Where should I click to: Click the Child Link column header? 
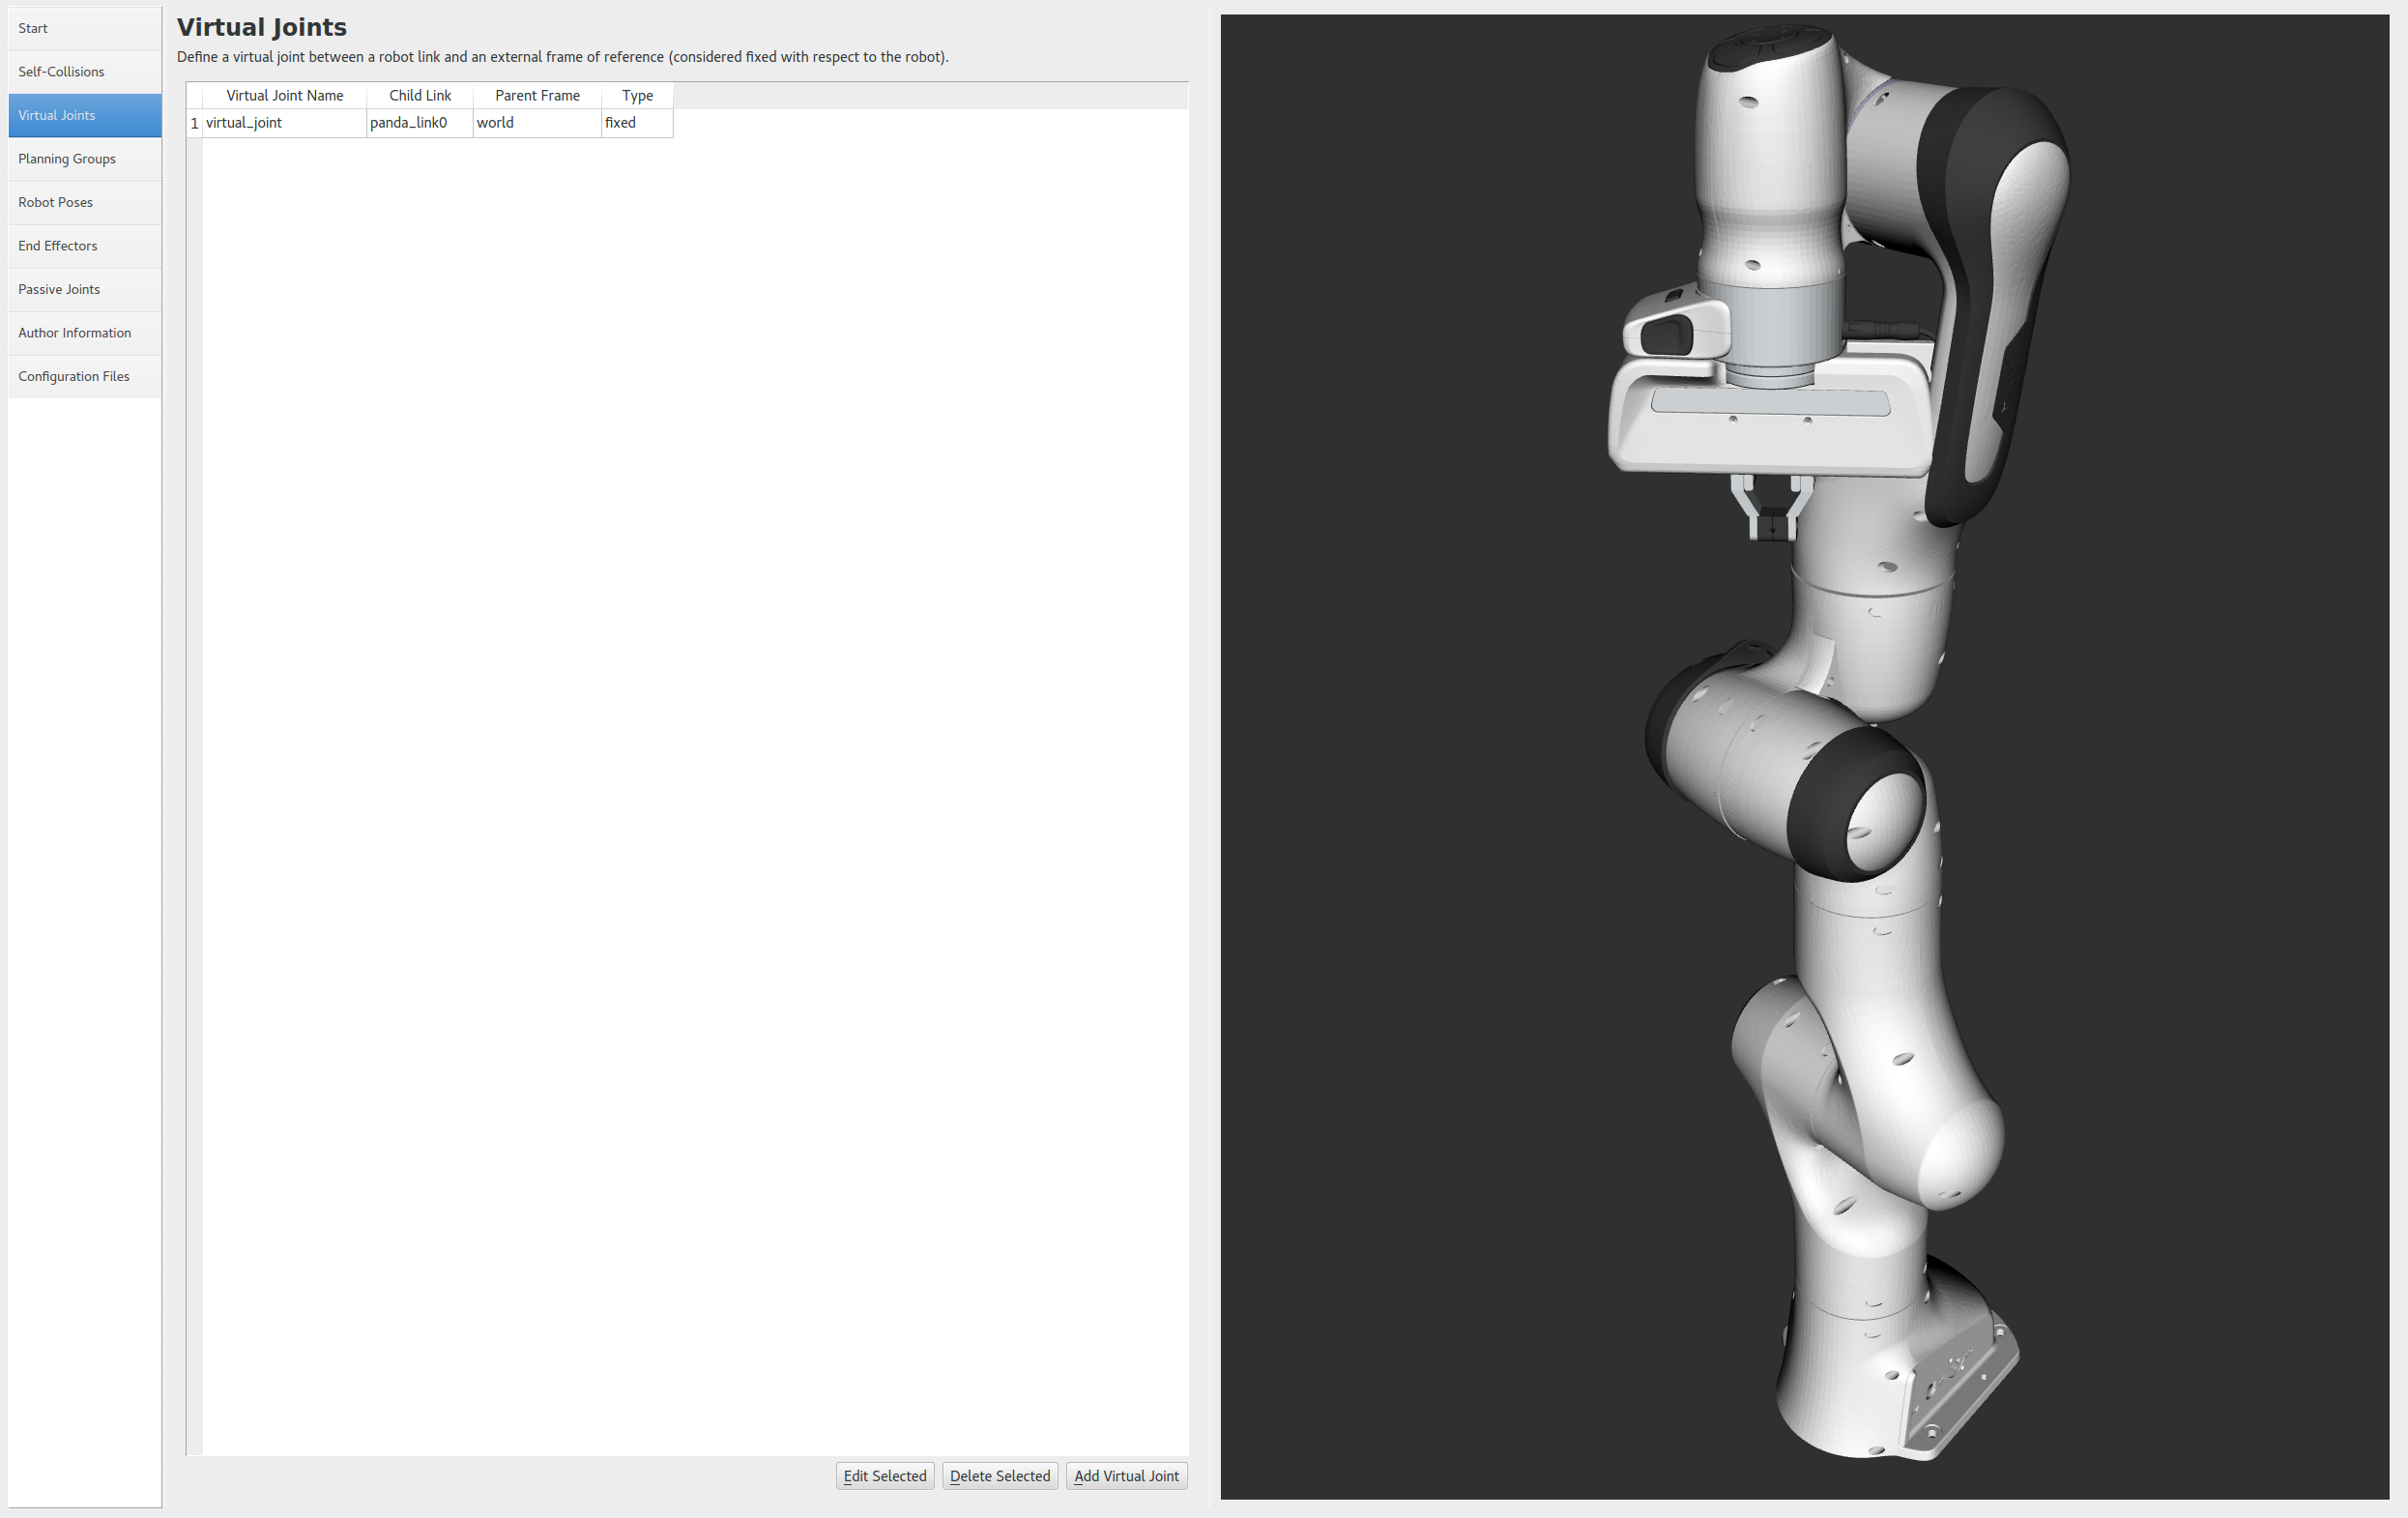click(419, 96)
